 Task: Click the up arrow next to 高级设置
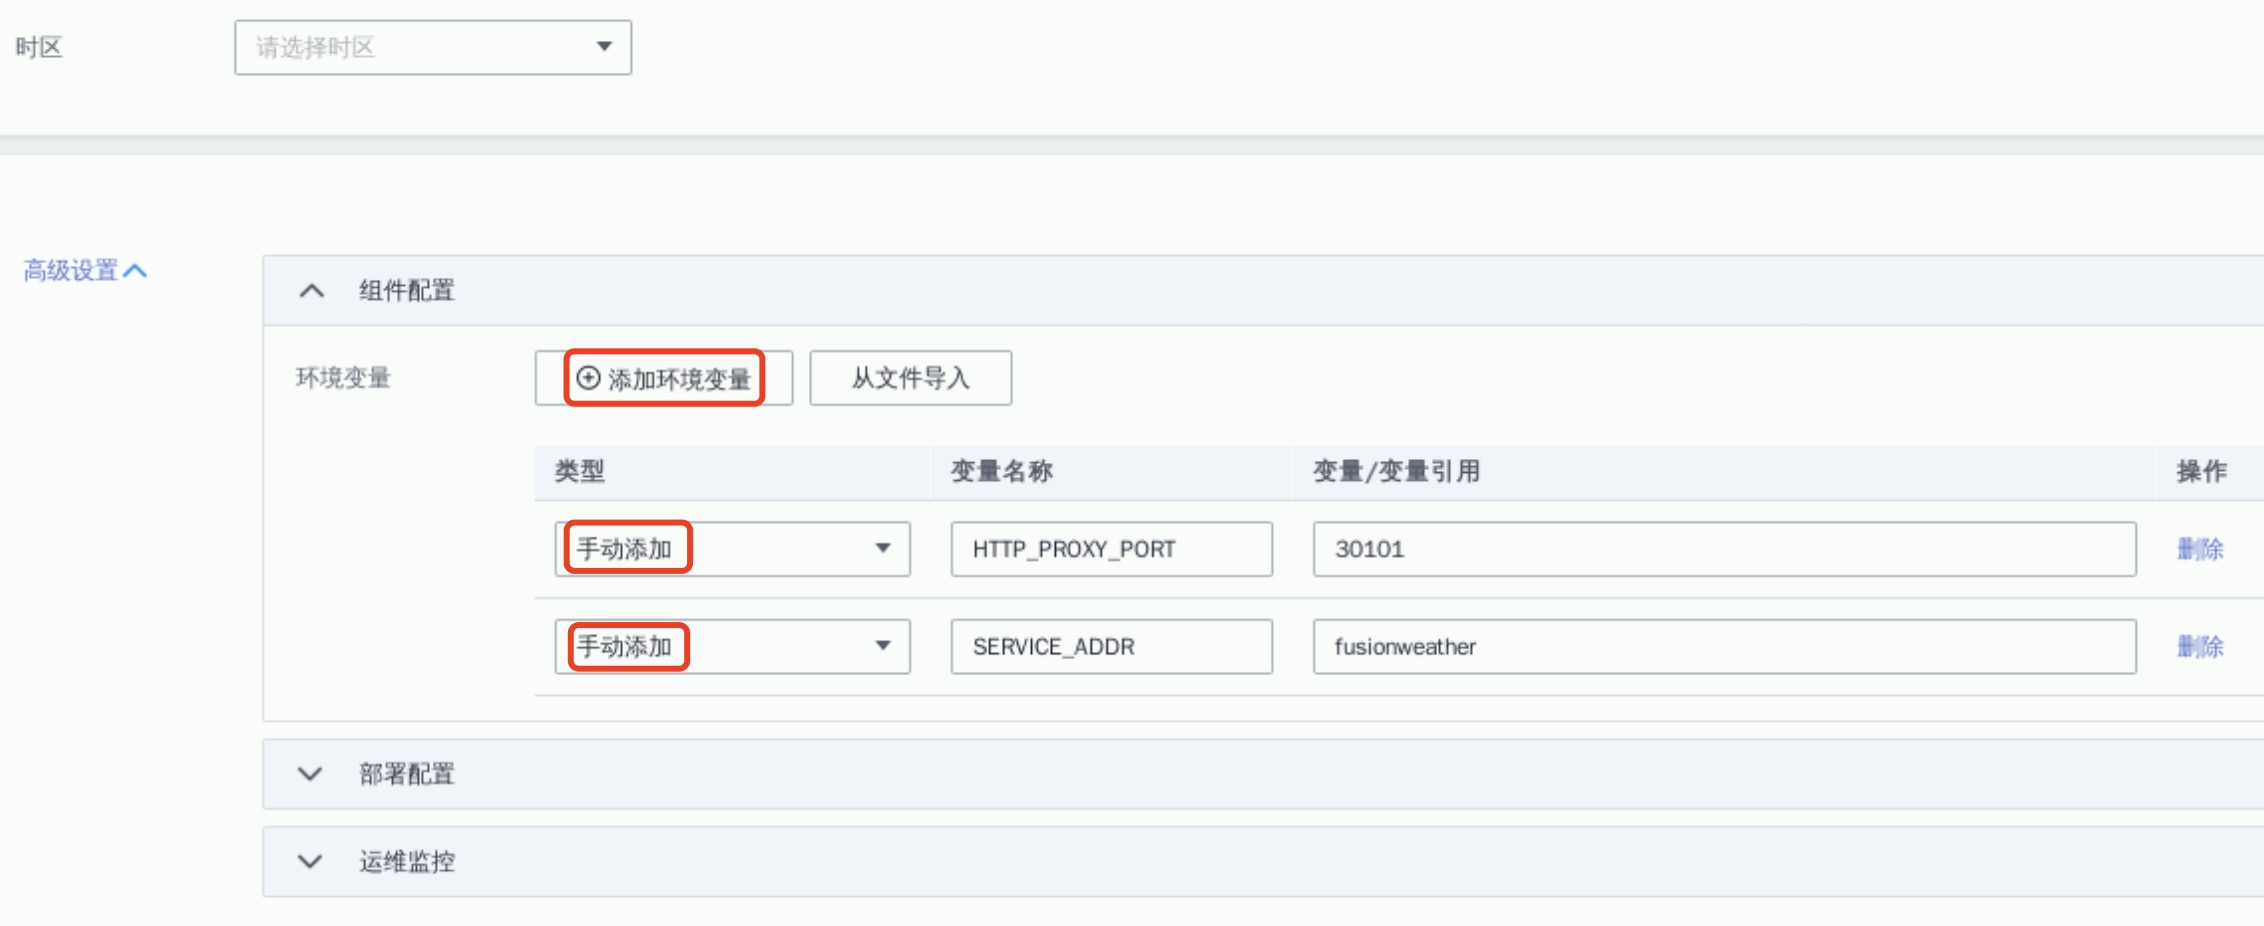point(135,271)
